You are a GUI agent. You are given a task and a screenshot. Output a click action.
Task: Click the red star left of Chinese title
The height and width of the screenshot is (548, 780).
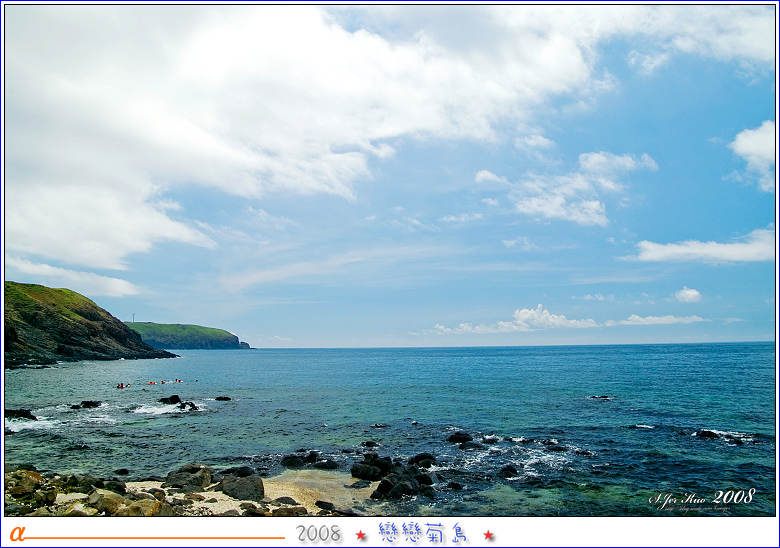click(x=361, y=535)
